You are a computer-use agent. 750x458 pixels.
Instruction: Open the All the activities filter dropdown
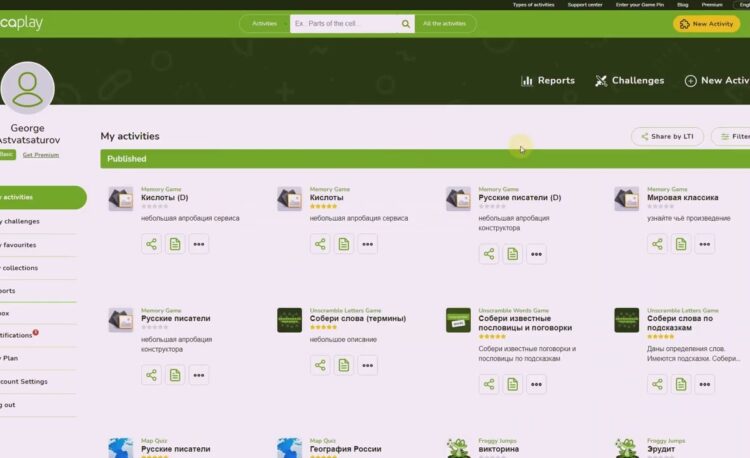click(x=444, y=23)
